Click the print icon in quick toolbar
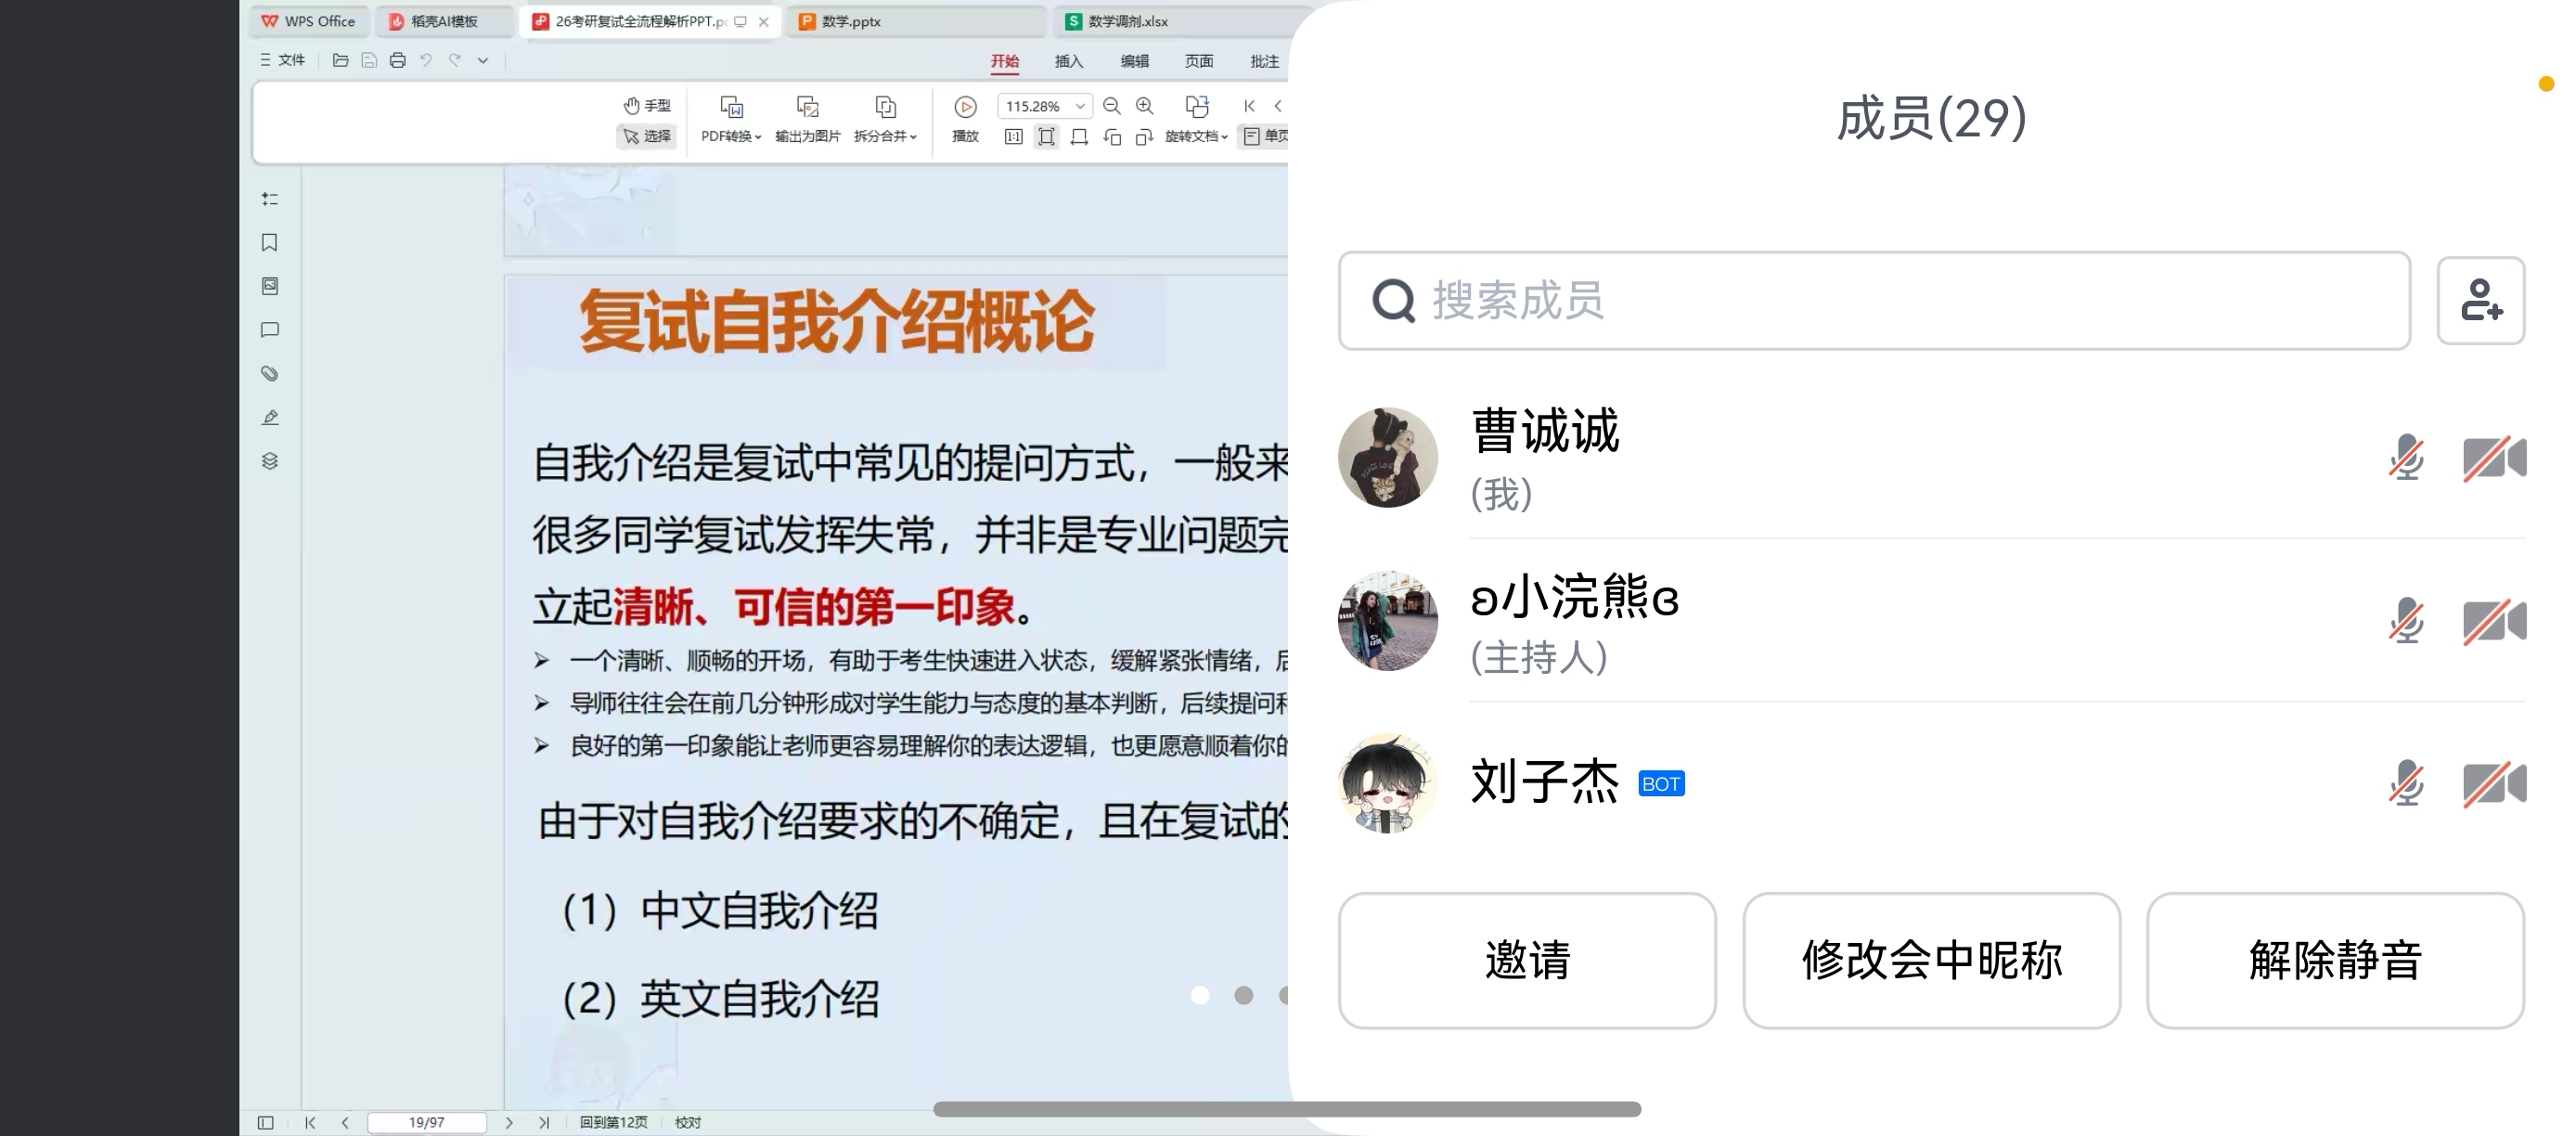This screenshot has width=2576, height=1136. [x=397, y=60]
